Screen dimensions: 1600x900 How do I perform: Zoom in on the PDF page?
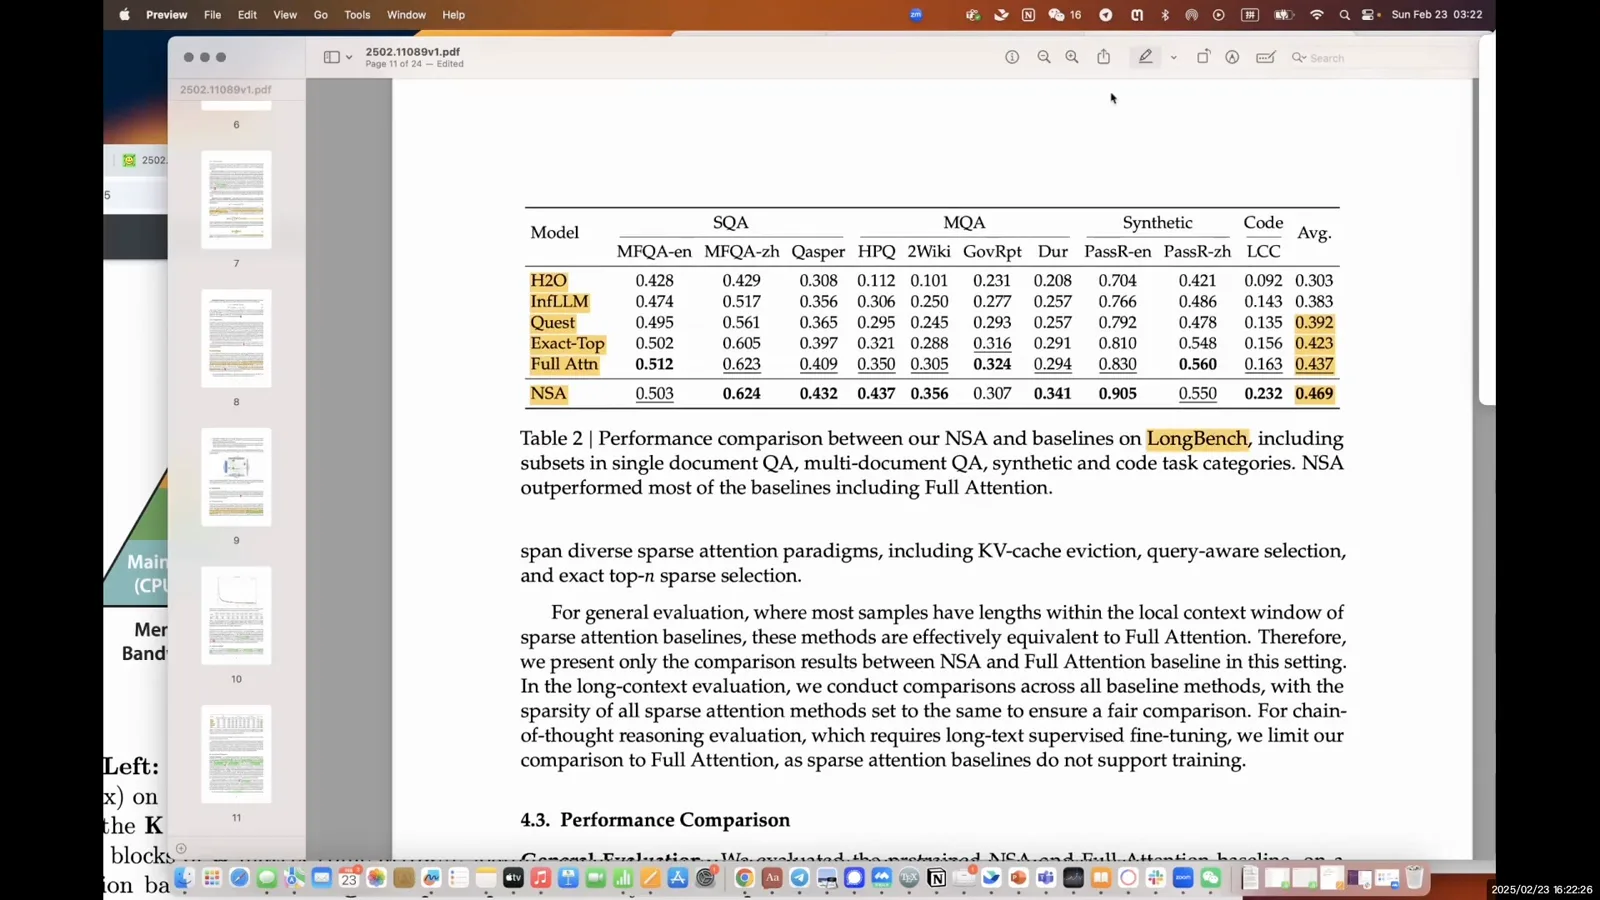pos(1072,57)
